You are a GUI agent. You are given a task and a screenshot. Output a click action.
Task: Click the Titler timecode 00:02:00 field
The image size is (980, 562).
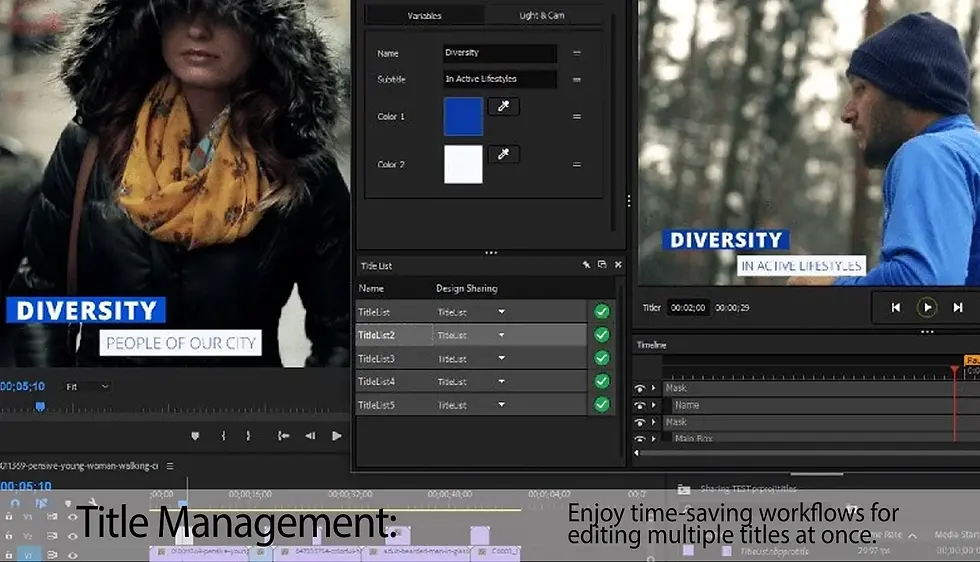coord(688,308)
